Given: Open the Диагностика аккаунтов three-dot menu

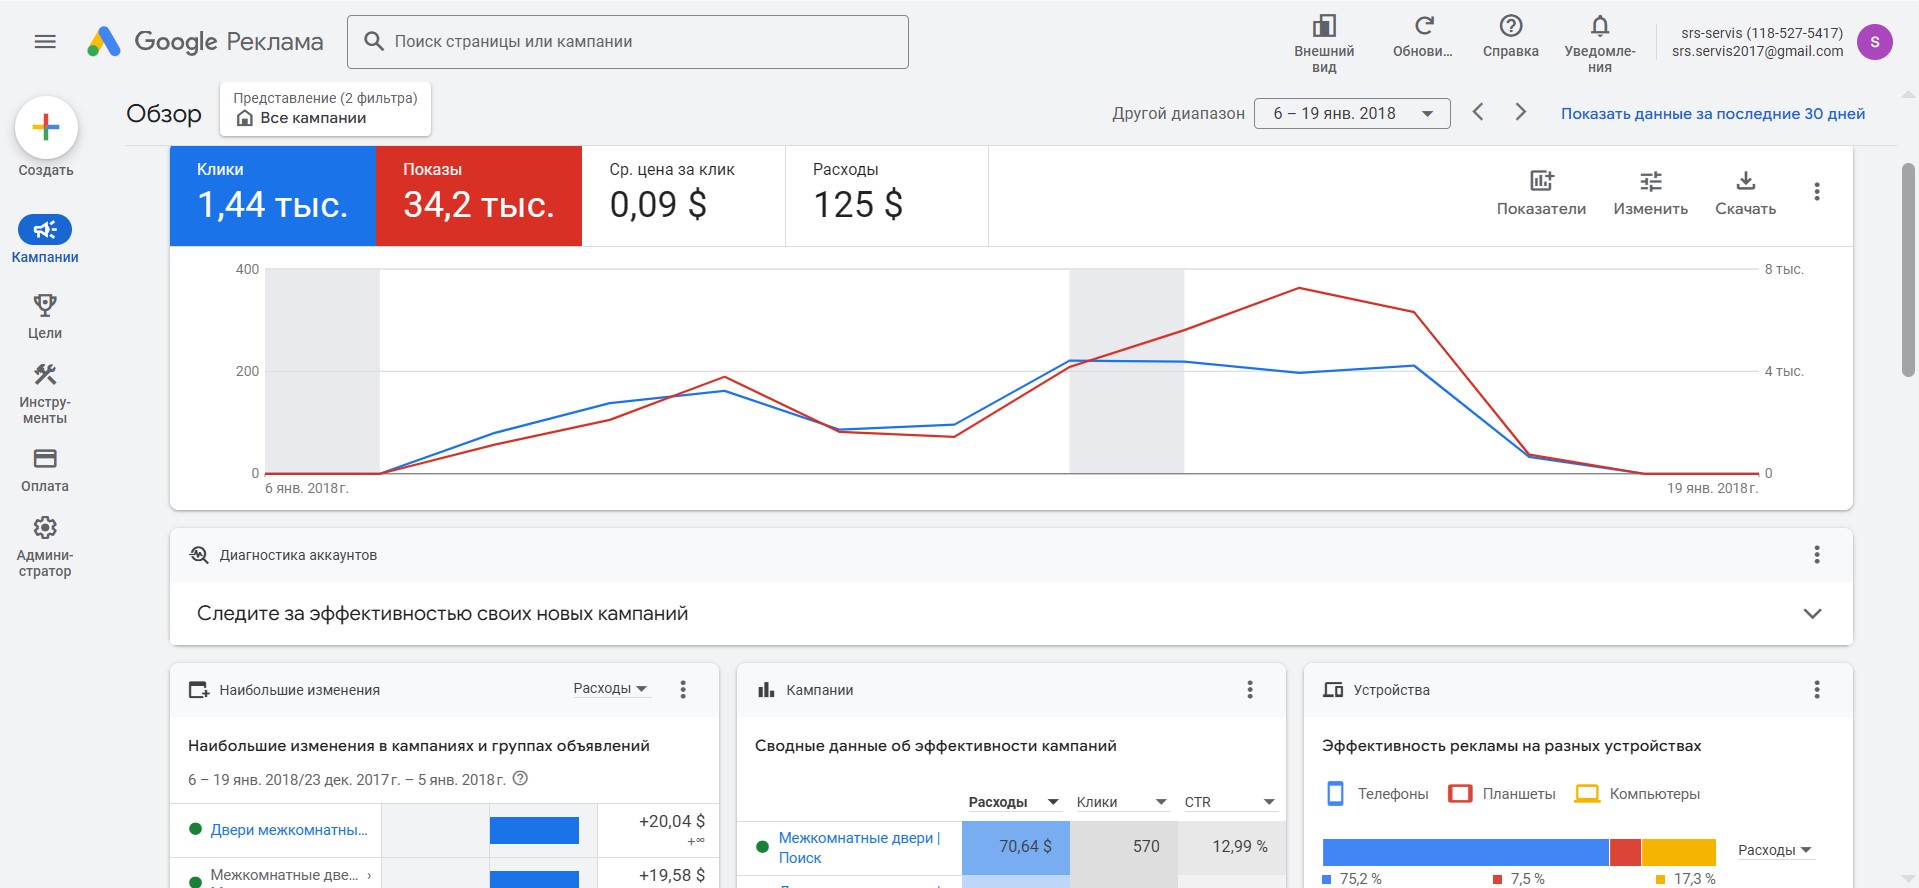Looking at the screenshot, I should point(1817,555).
